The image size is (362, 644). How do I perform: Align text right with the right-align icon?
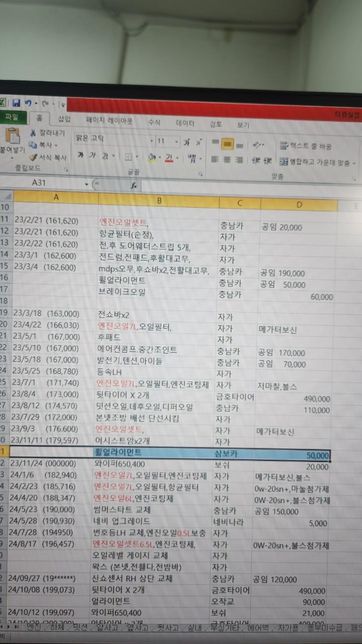click(240, 160)
